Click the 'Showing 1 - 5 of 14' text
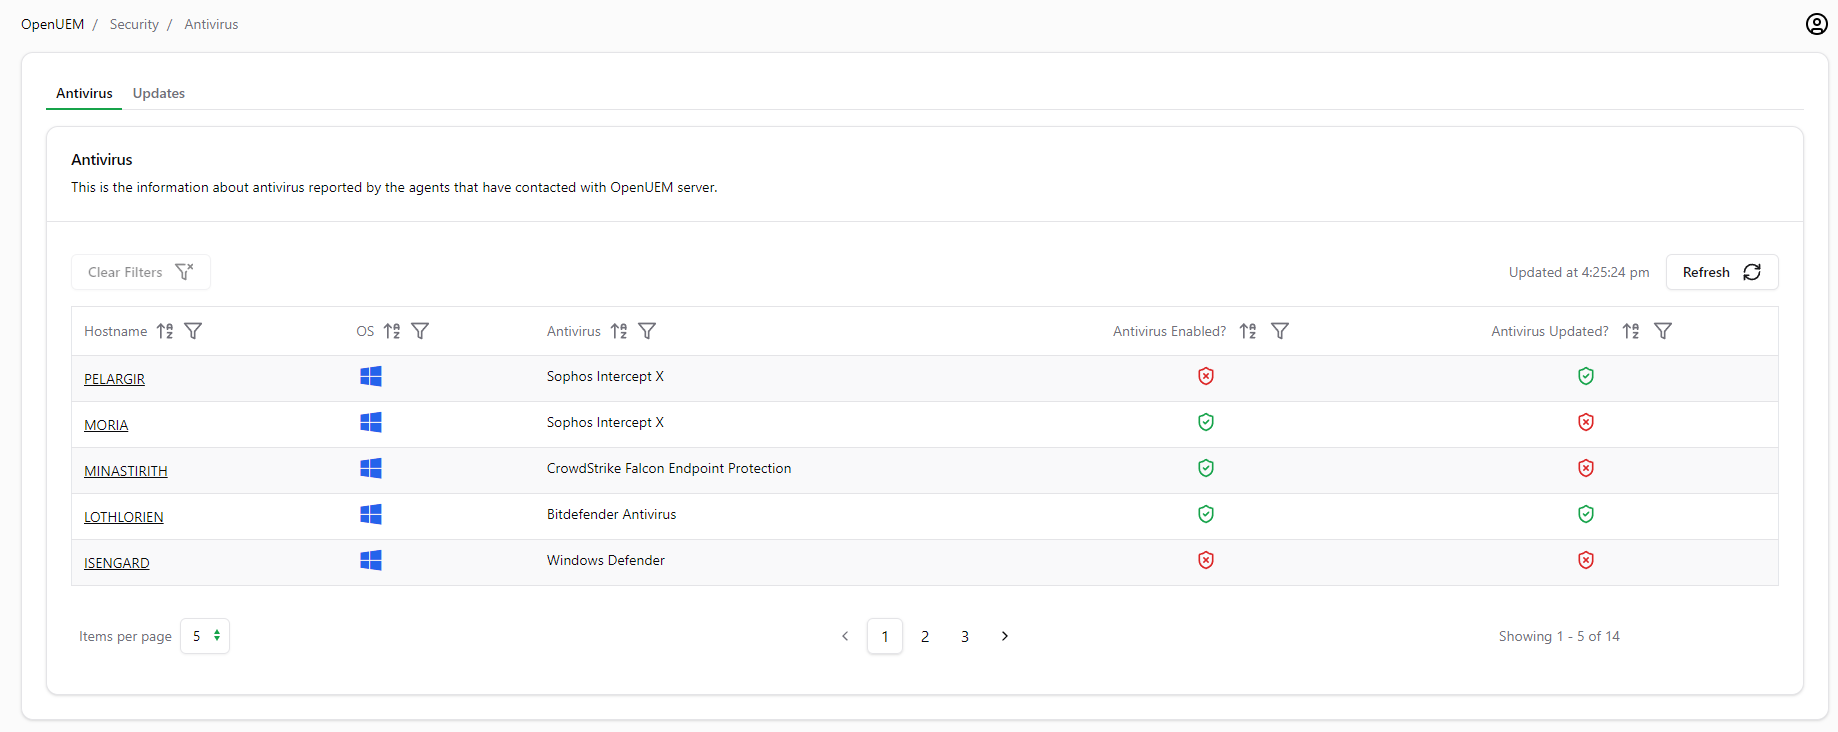Image resolution: width=1838 pixels, height=732 pixels. pos(1559,636)
